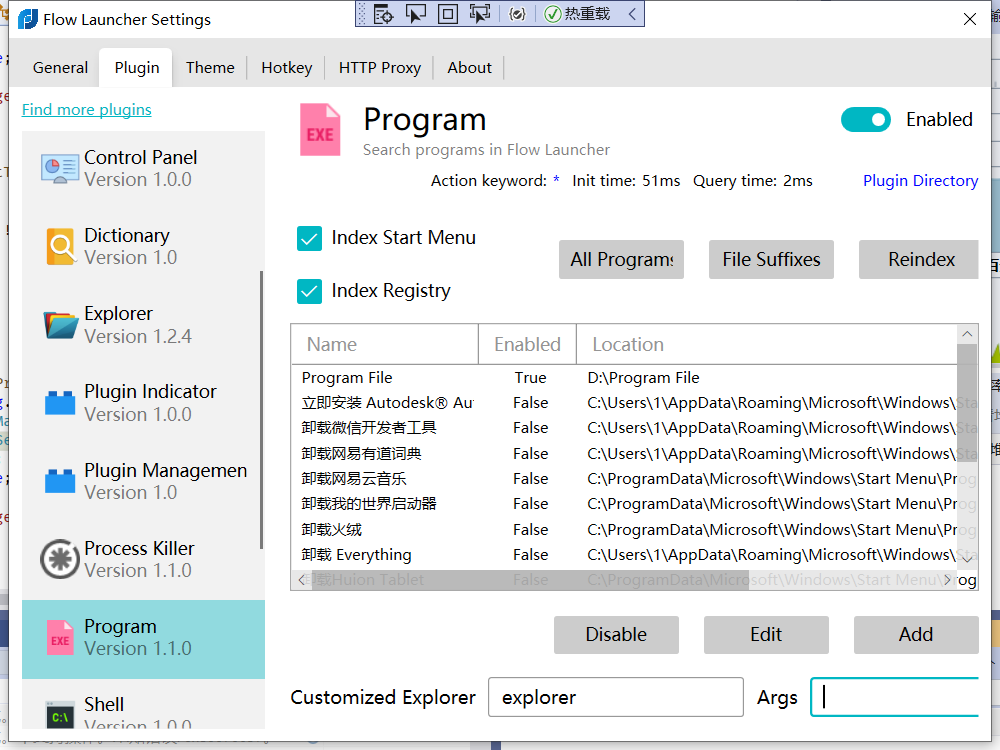The image size is (1000, 750).
Task: Click the action keyword asterisk
Action: point(556,180)
